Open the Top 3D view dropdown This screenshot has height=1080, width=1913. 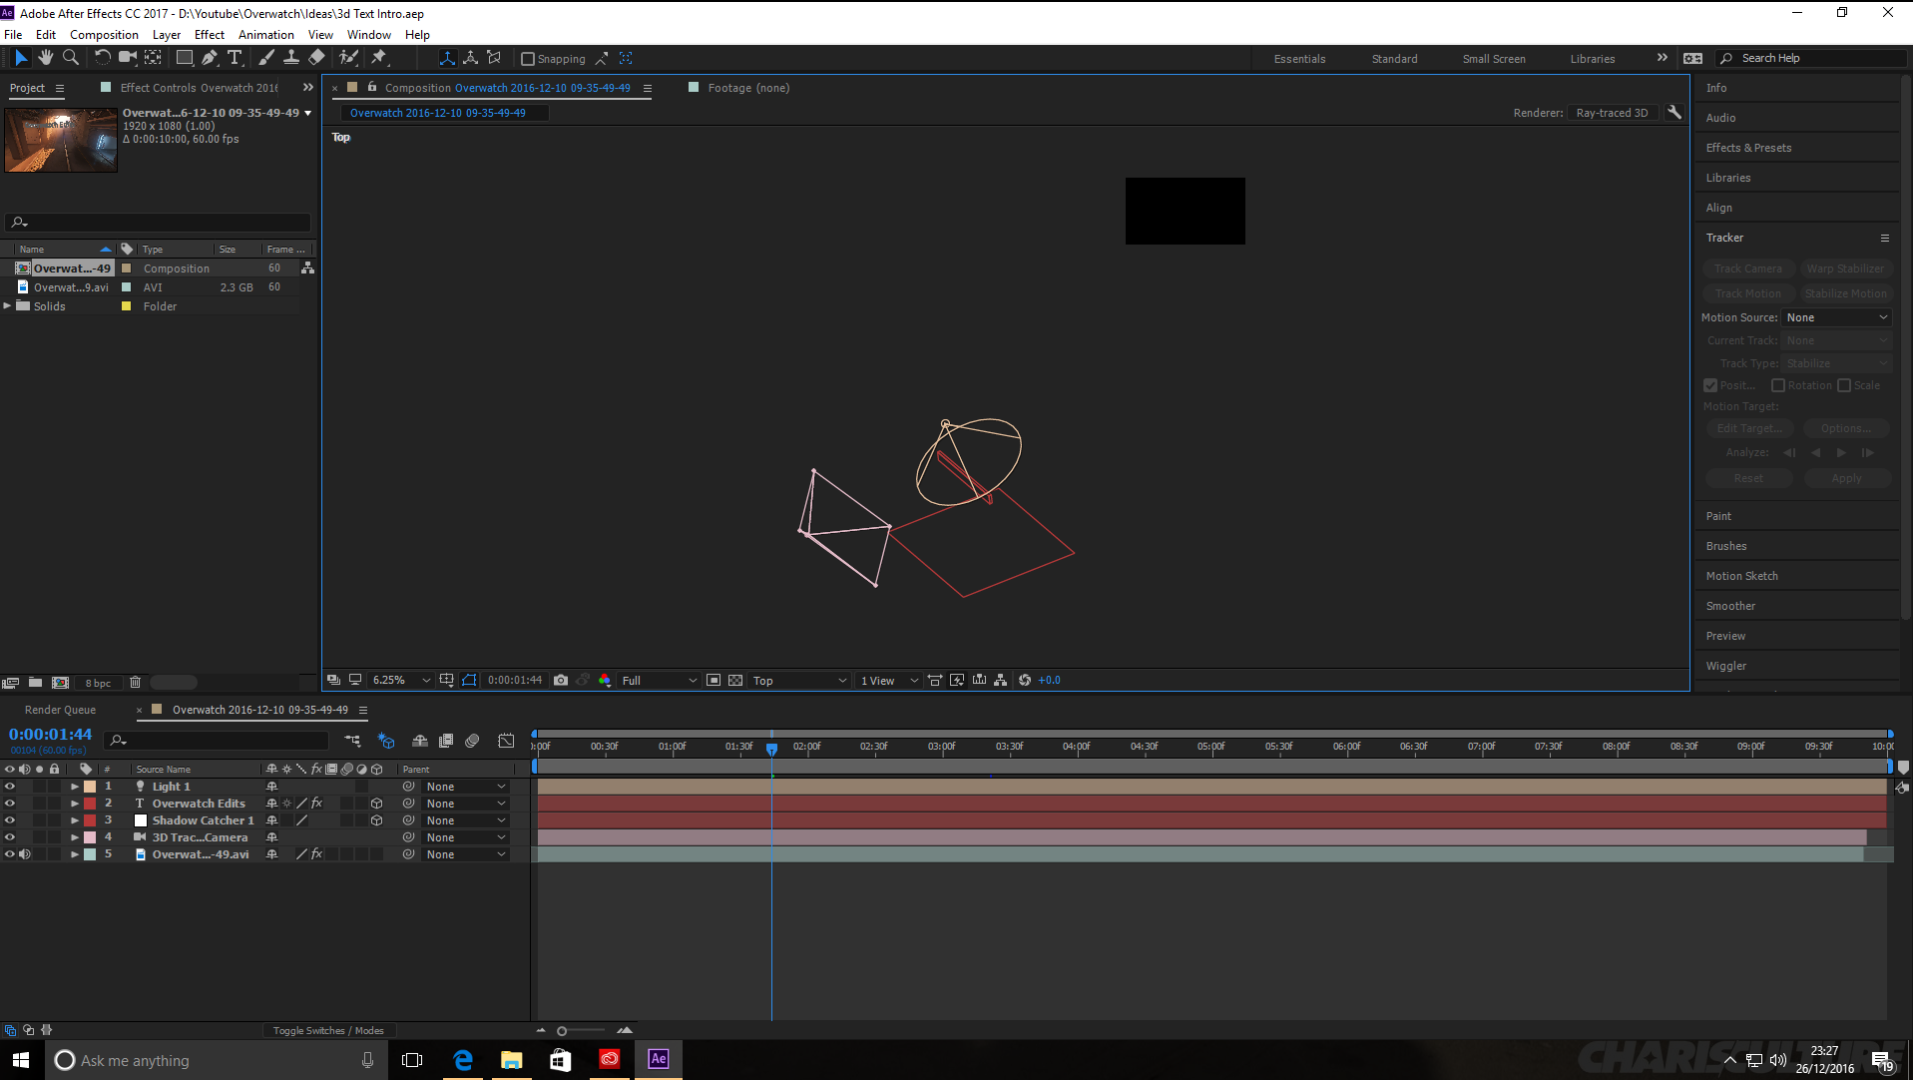pyautogui.click(x=799, y=680)
